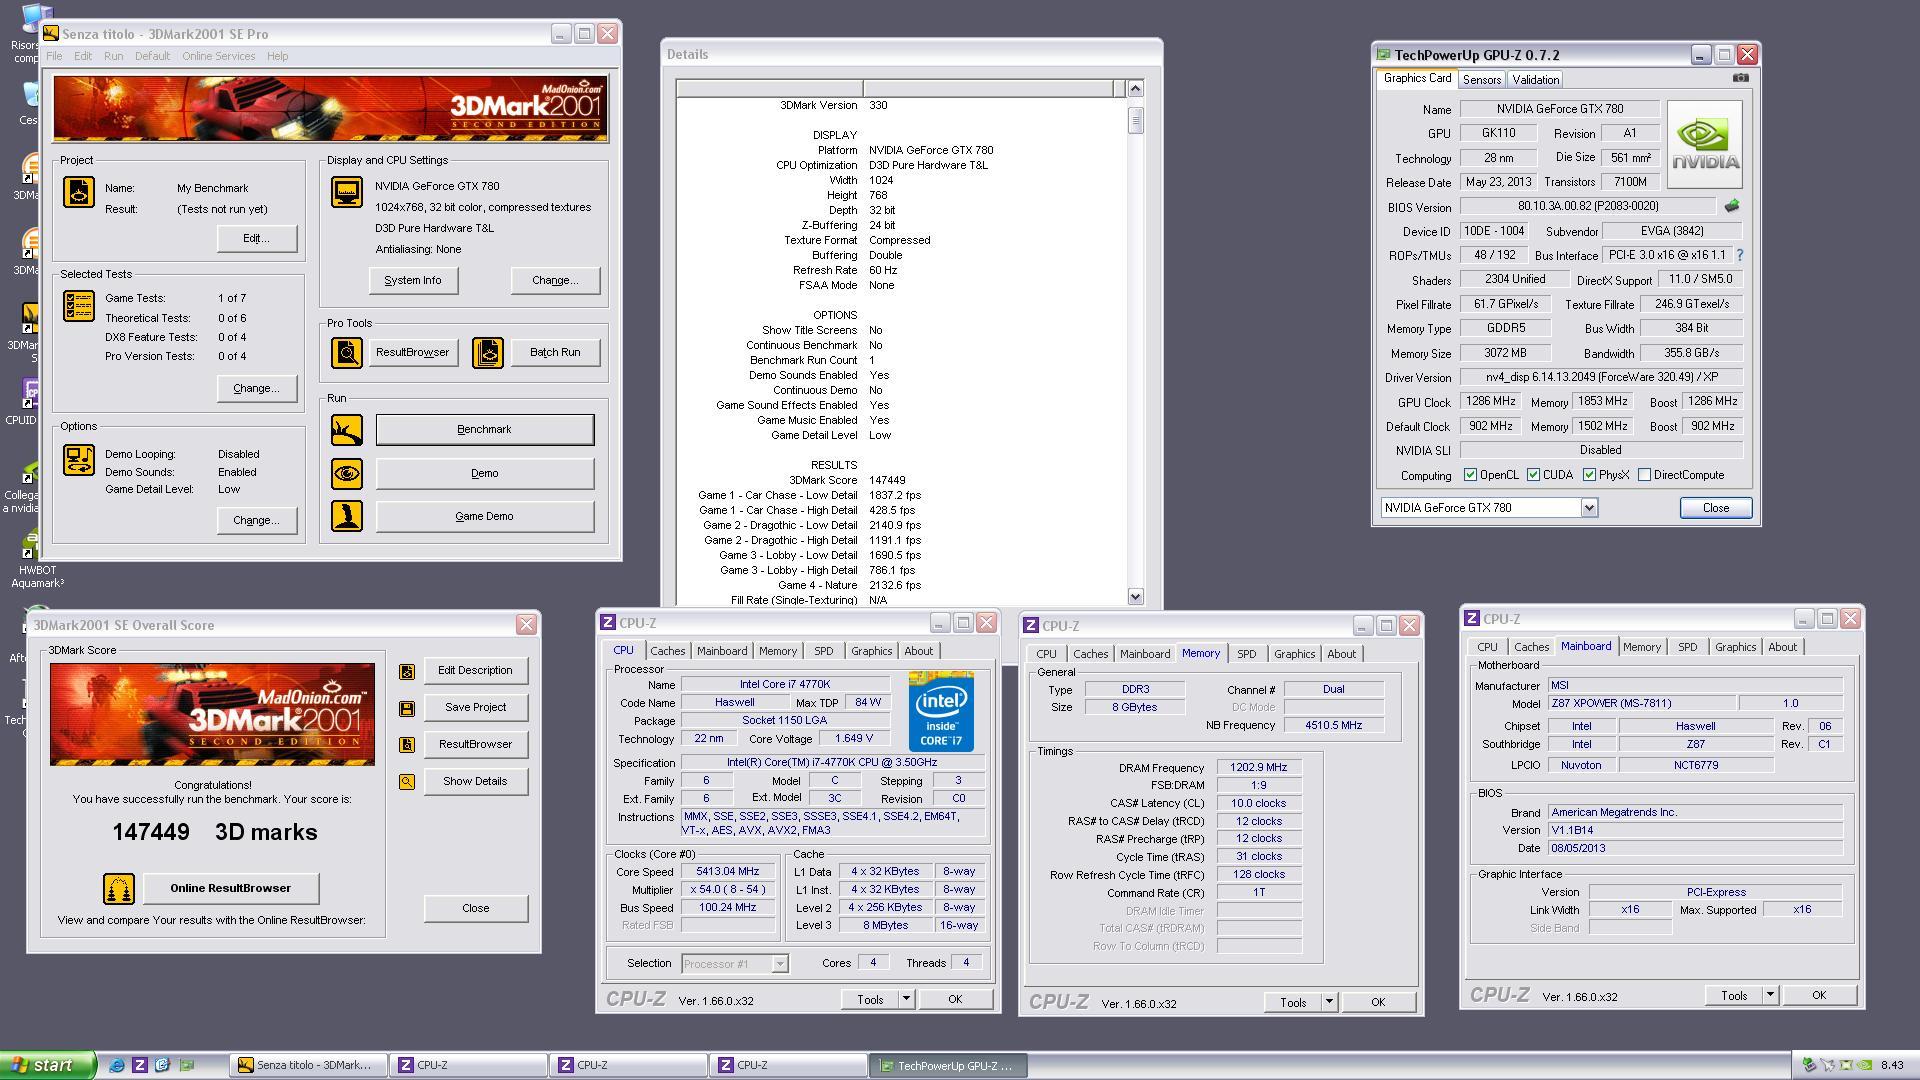Switch to Sensors tab in GPU-Z
This screenshot has height=1080, width=1920.
coord(1481,80)
